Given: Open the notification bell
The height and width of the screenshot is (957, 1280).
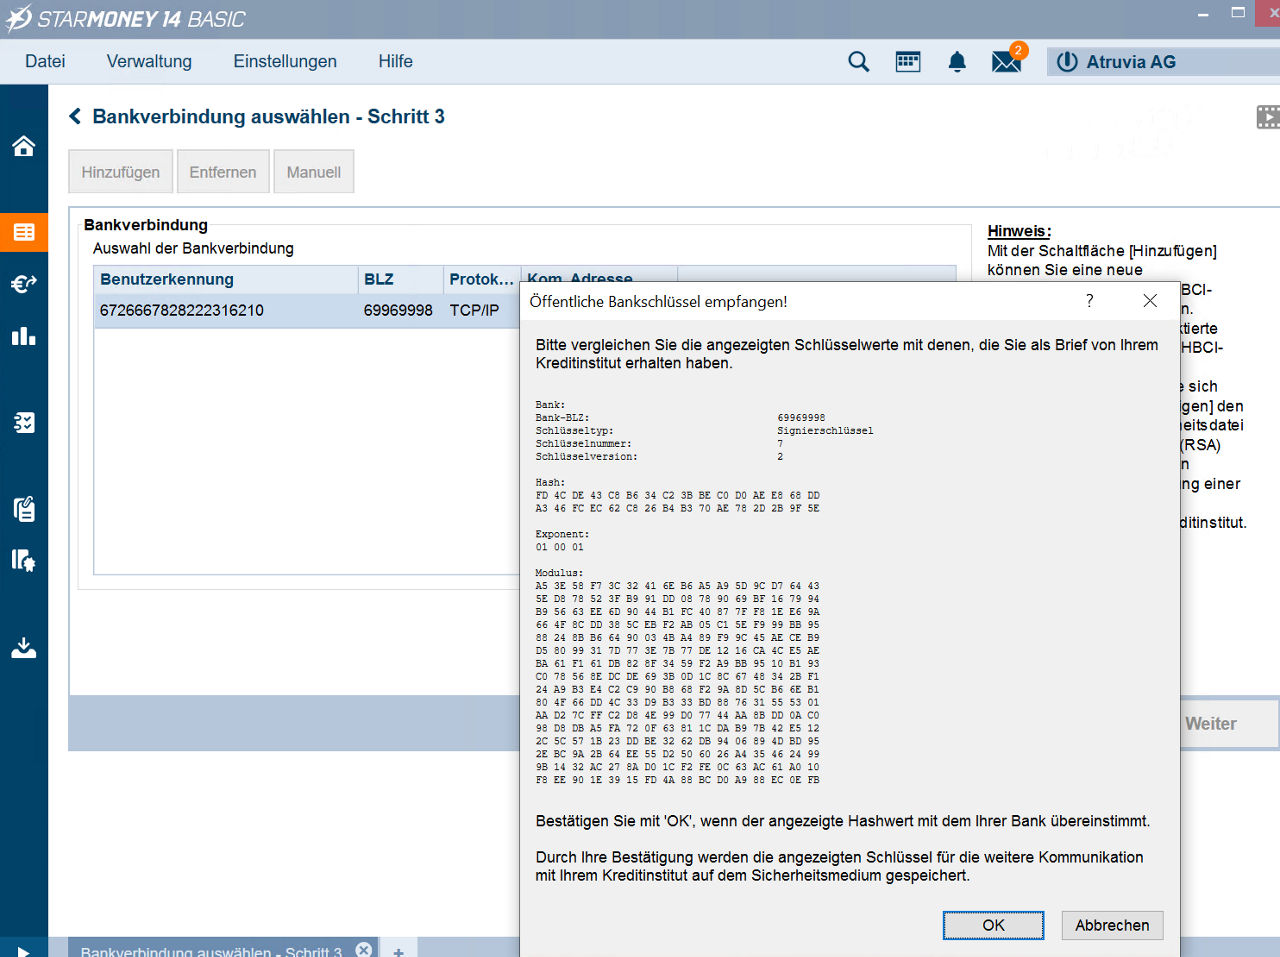Looking at the screenshot, I should [957, 62].
